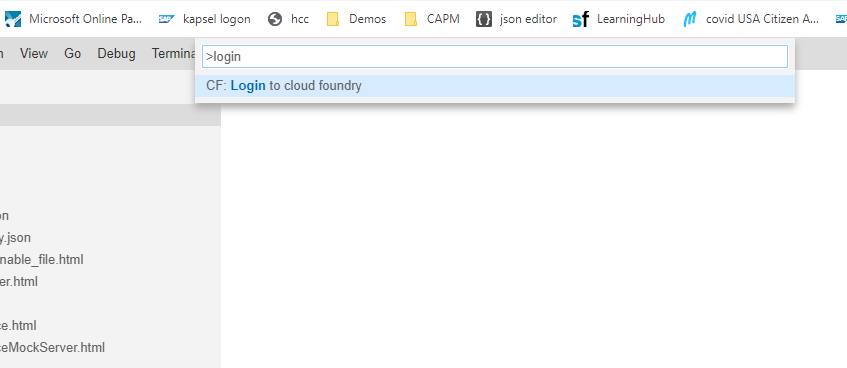847x368 pixels.
Task: Click the Demos bookmark label
Action: tap(367, 19)
